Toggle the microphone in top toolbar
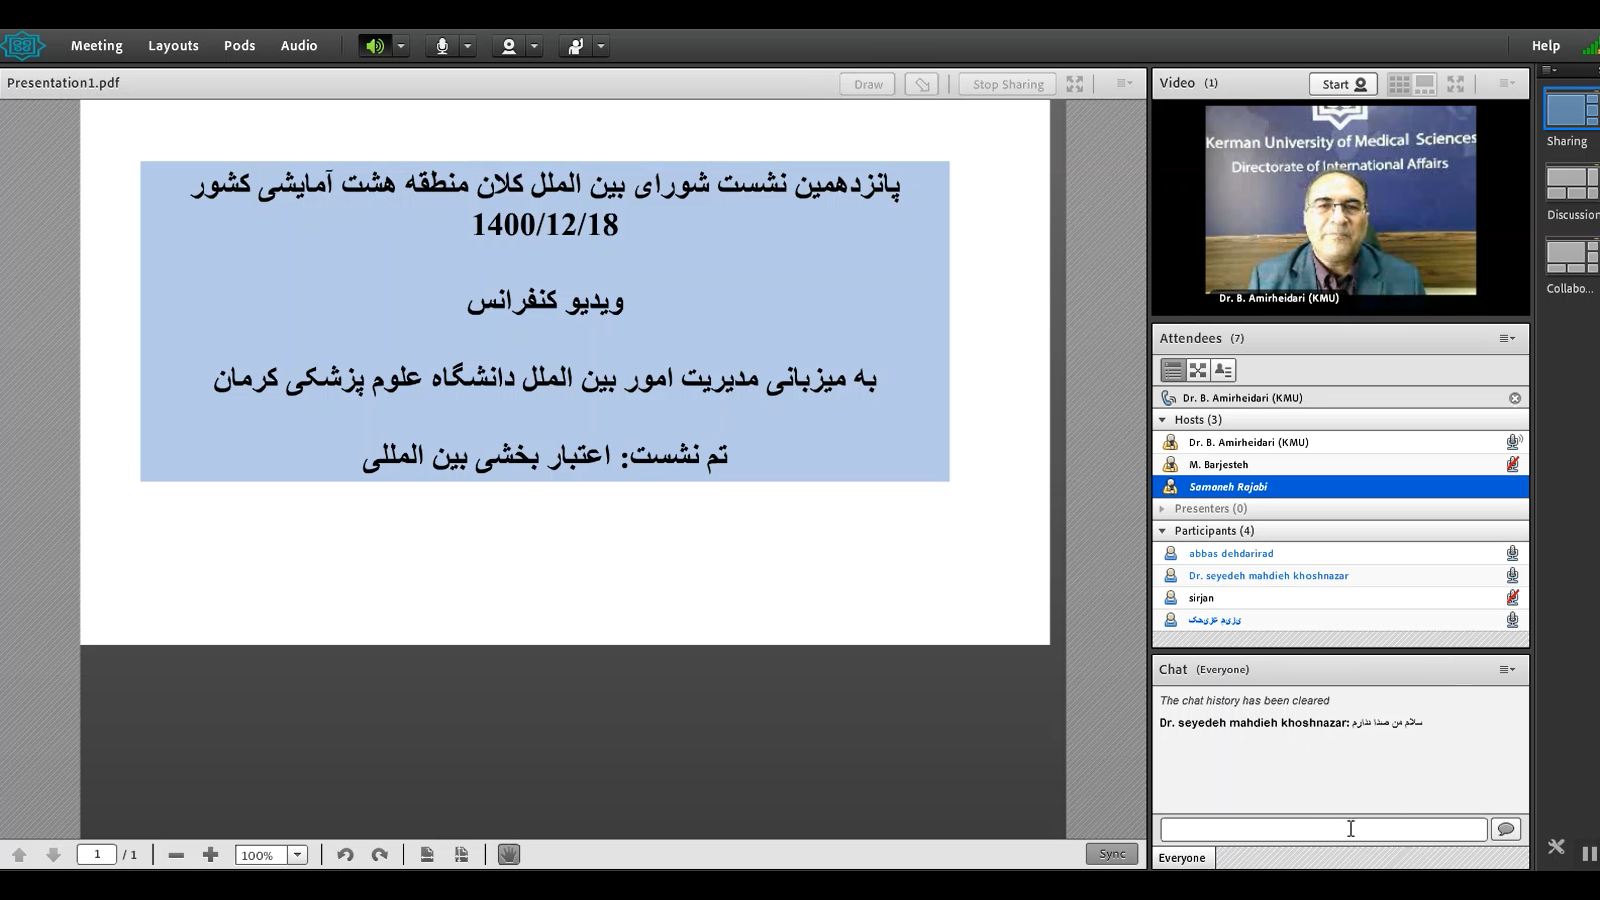The height and width of the screenshot is (900, 1600). [x=442, y=46]
